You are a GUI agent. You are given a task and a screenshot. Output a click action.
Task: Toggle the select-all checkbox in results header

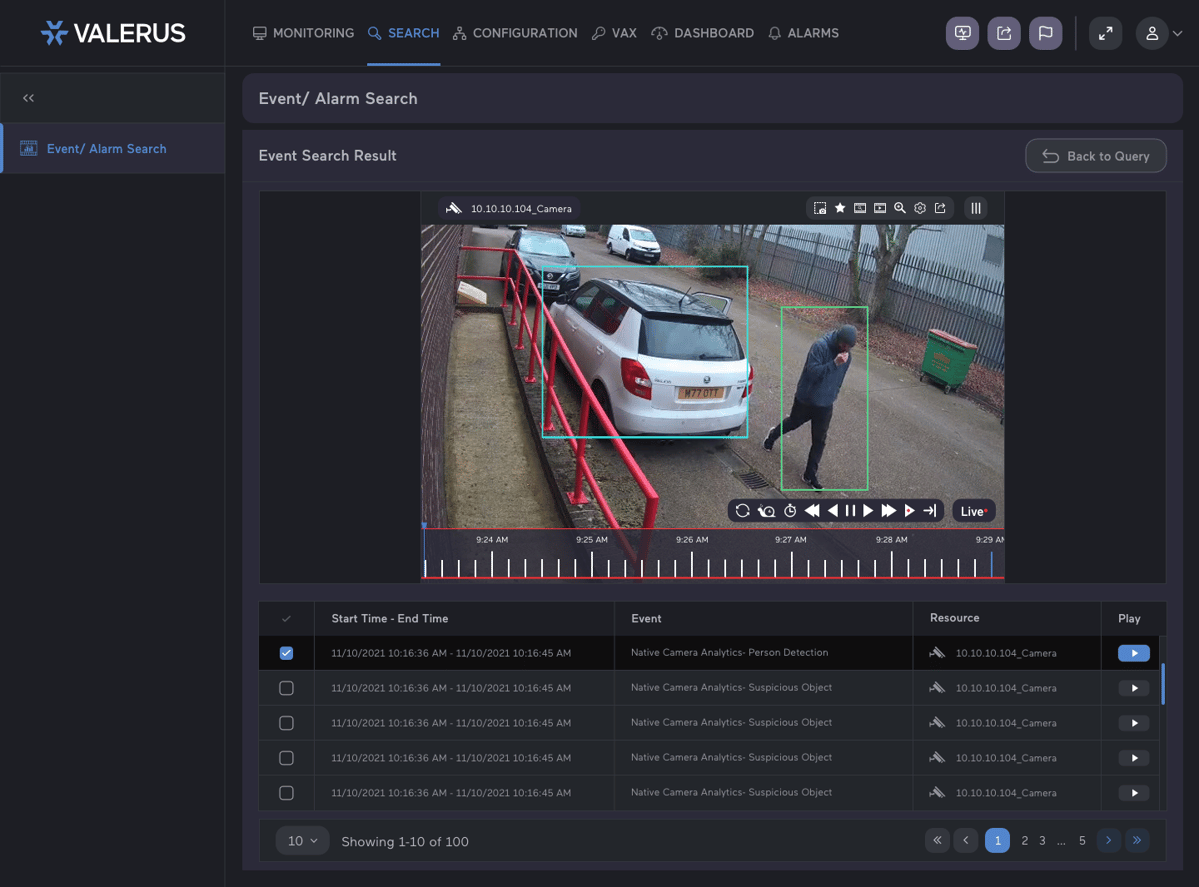pos(287,618)
